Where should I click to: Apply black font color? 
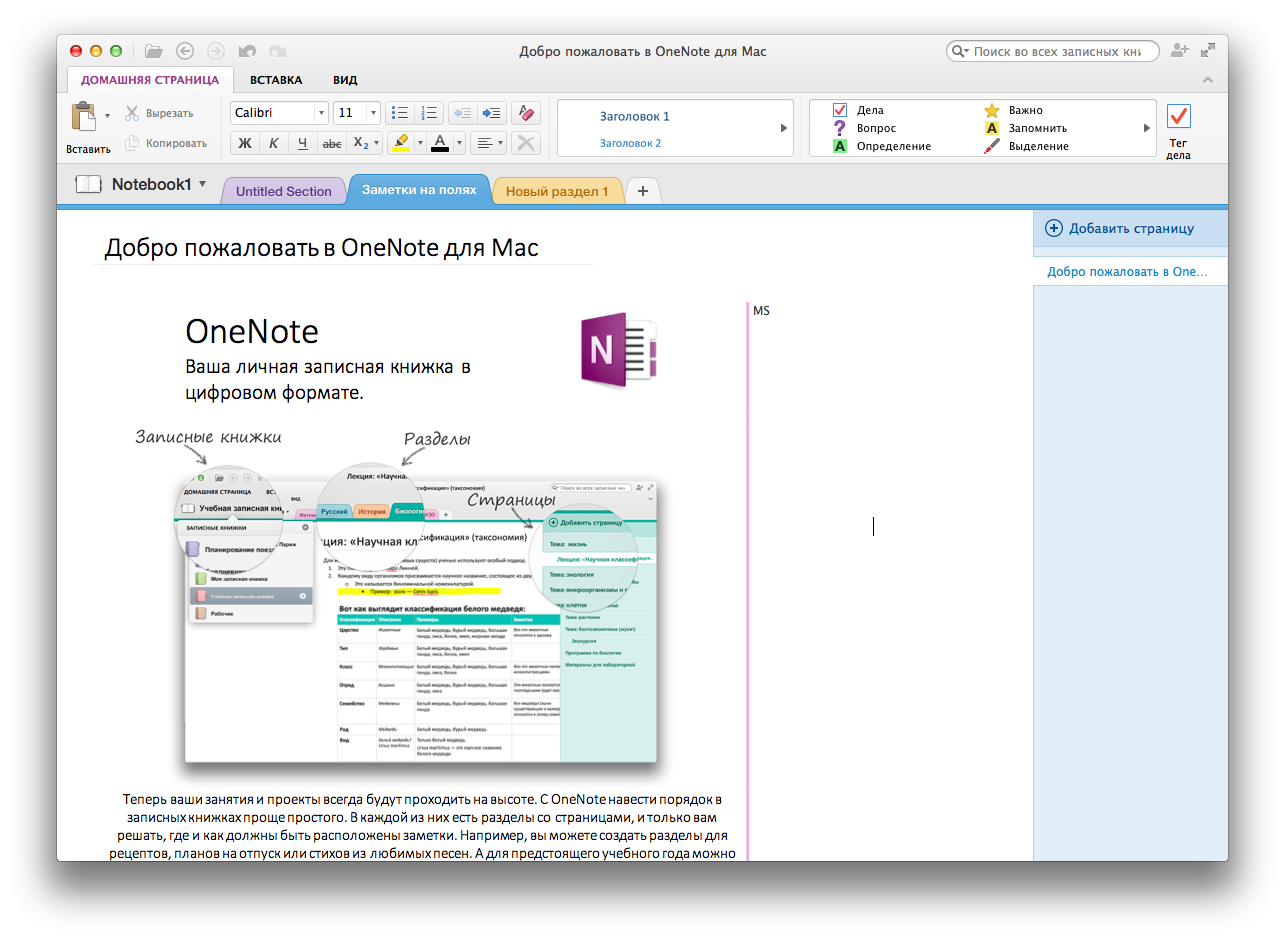click(x=440, y=143)
